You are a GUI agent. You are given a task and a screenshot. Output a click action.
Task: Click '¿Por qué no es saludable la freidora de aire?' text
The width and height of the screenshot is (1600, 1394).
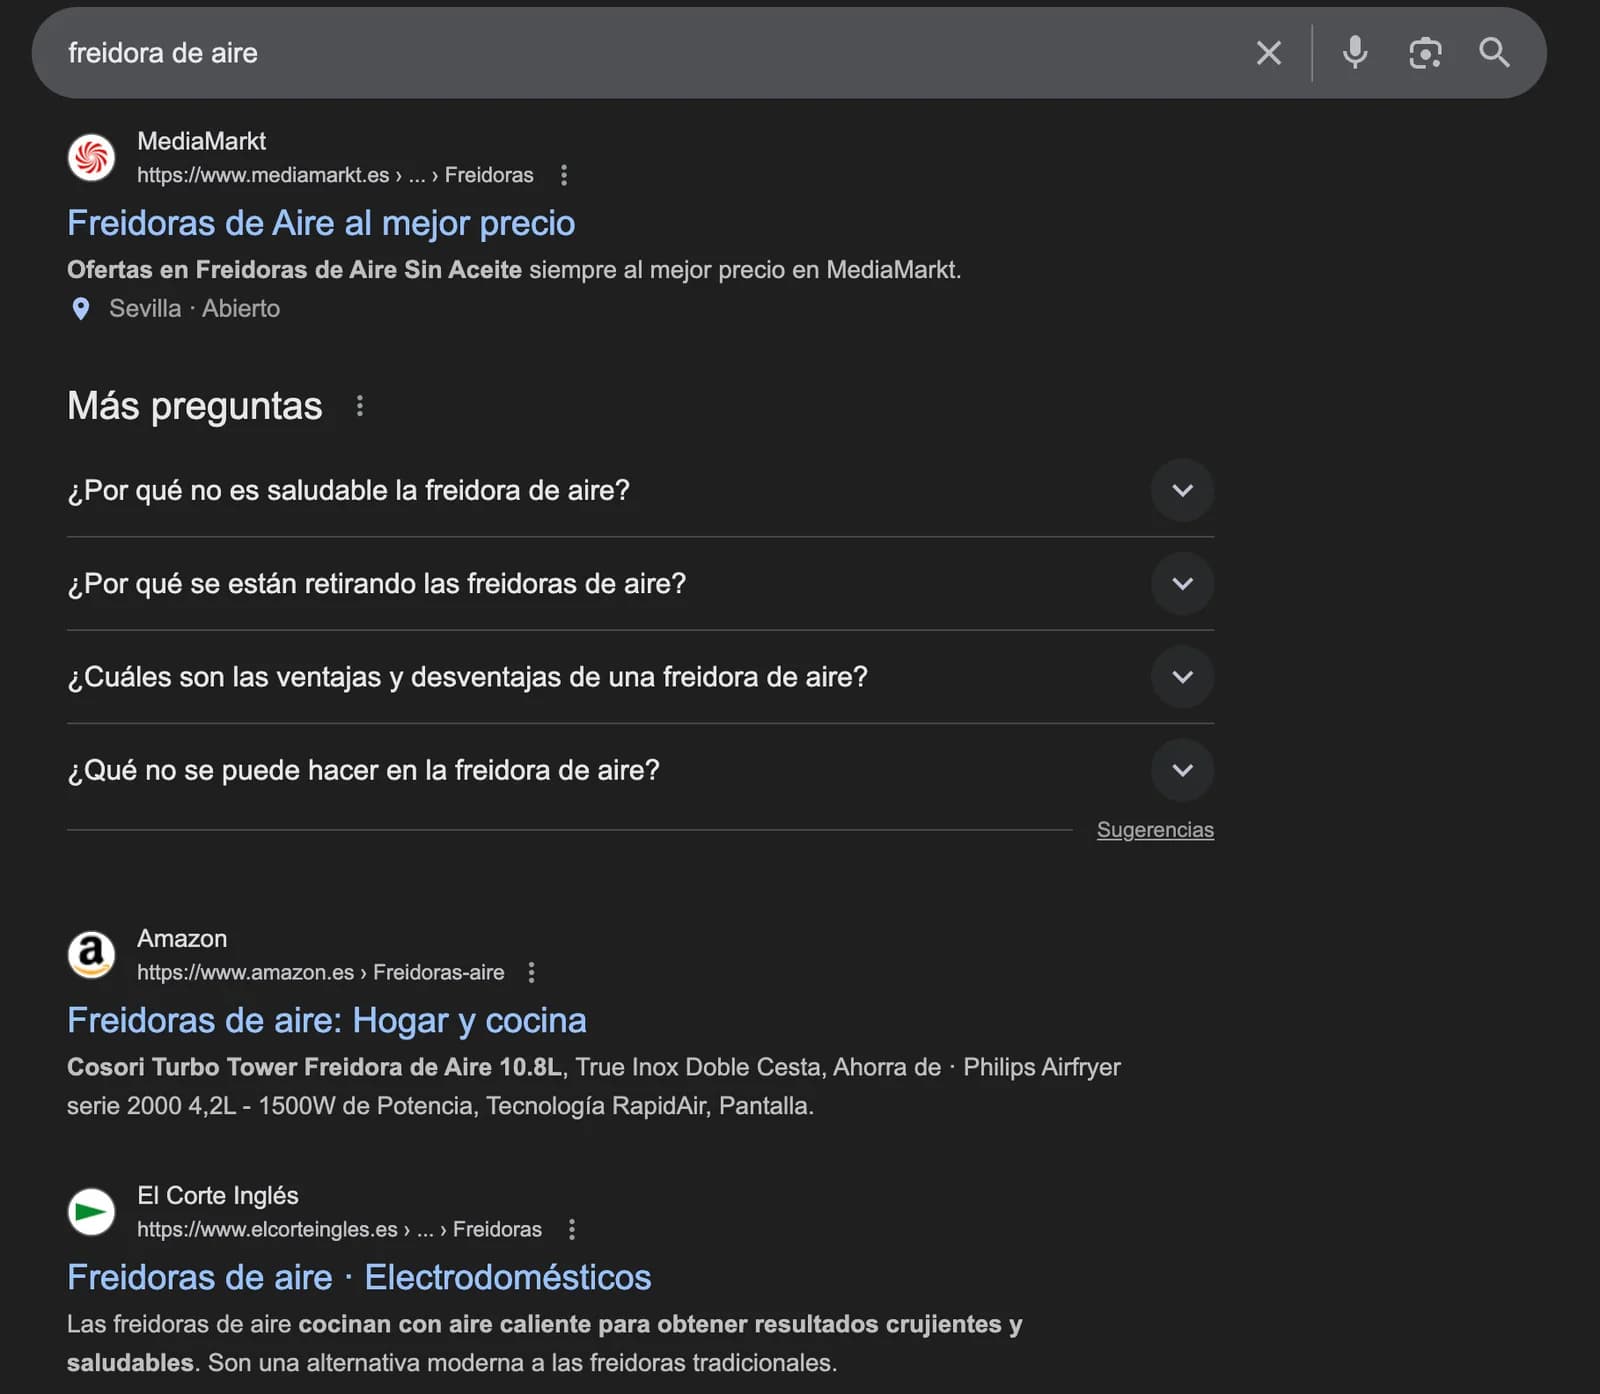click(348, 490)
